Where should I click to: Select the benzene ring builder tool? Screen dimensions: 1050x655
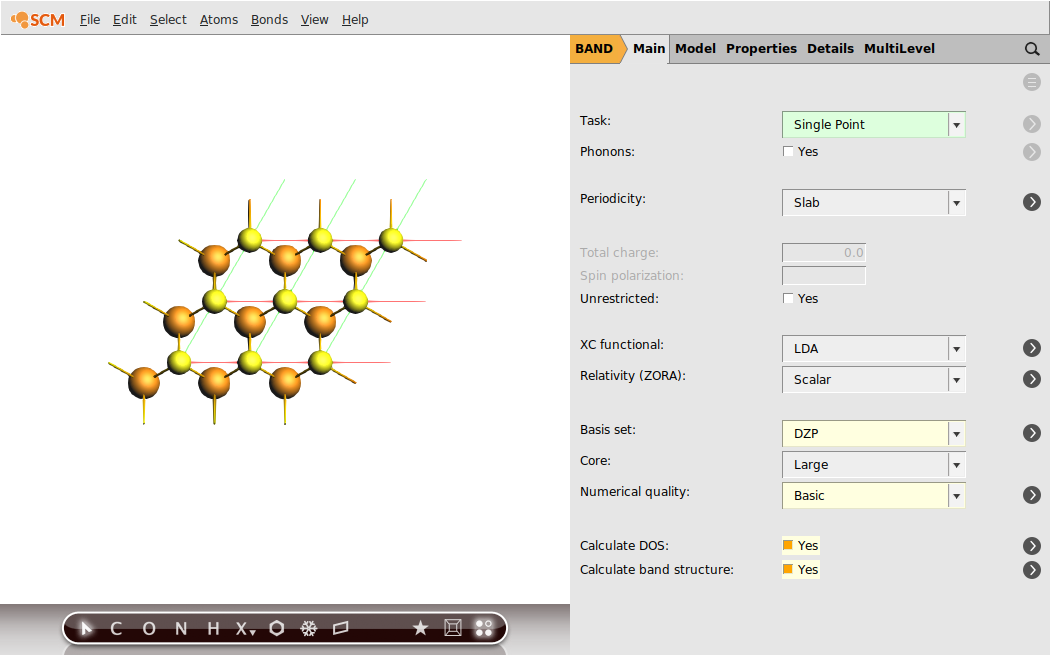(276, 628)
